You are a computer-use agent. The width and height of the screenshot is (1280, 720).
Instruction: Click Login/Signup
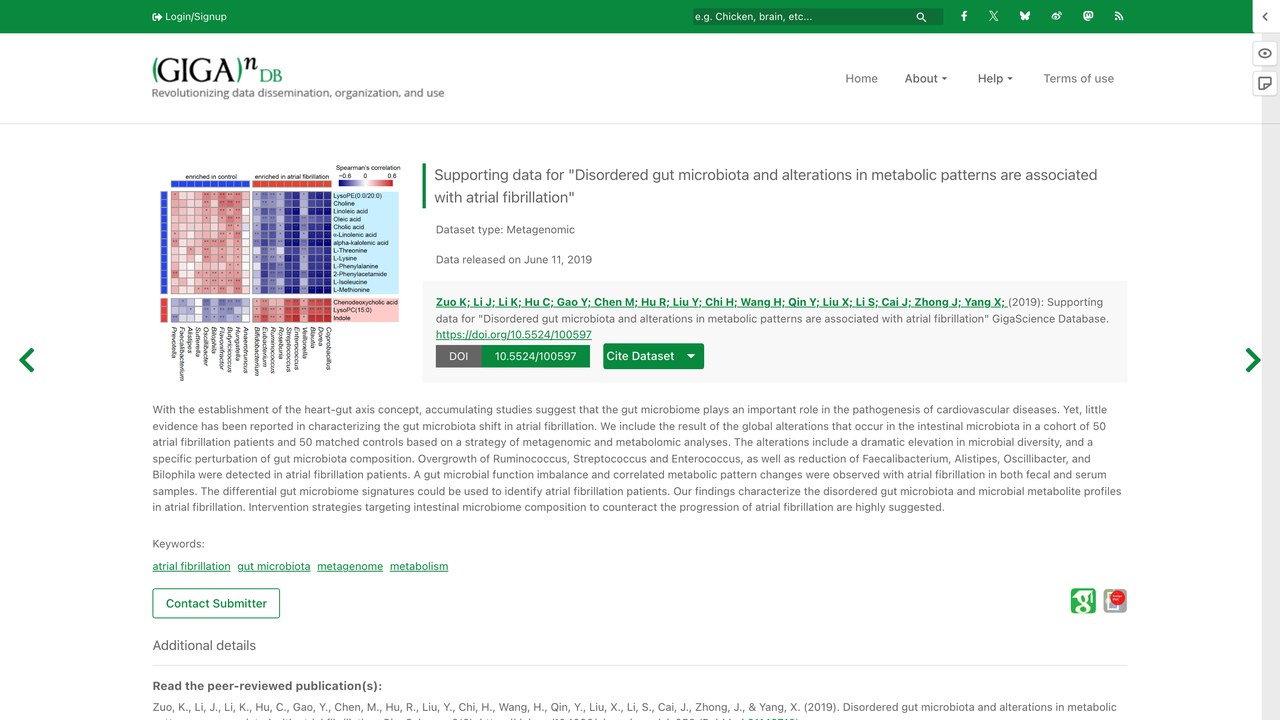pyautogui.click(x=189, y=17)
